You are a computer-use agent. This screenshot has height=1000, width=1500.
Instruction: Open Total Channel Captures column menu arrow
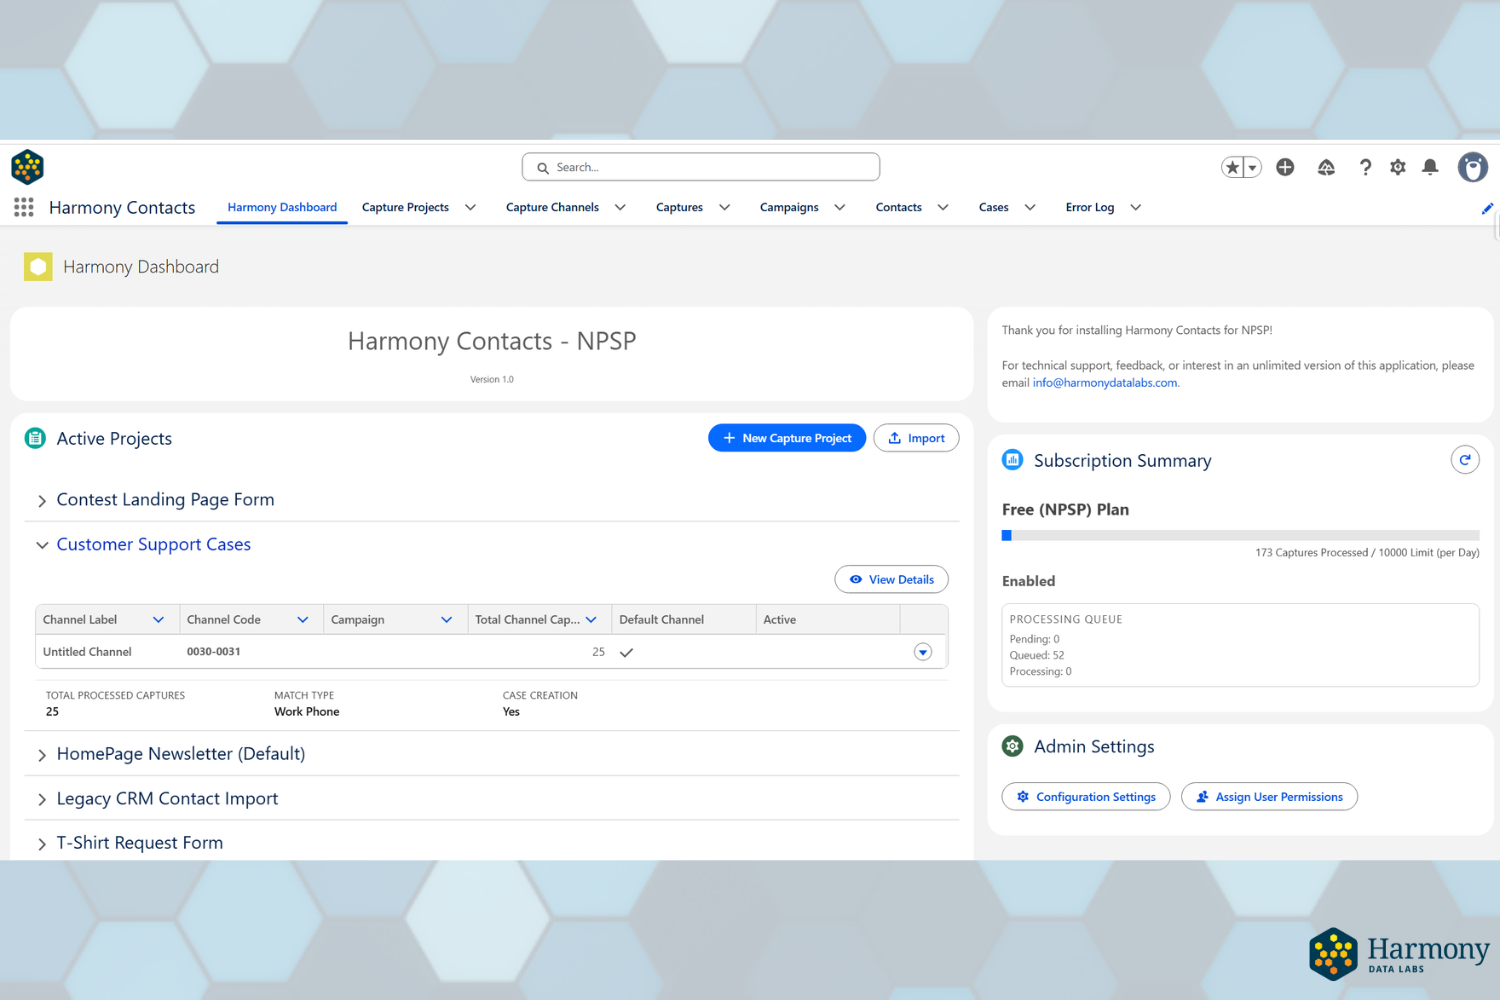(591, 620)
